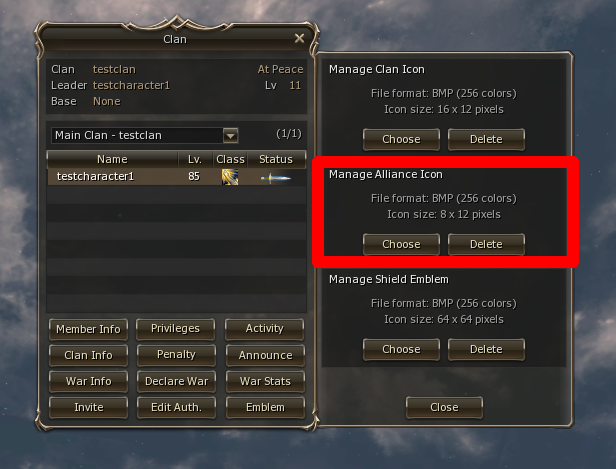The image size is (616, 469).
Task: Click the status sword icon for testcharacter1
Action: [275, 177]
